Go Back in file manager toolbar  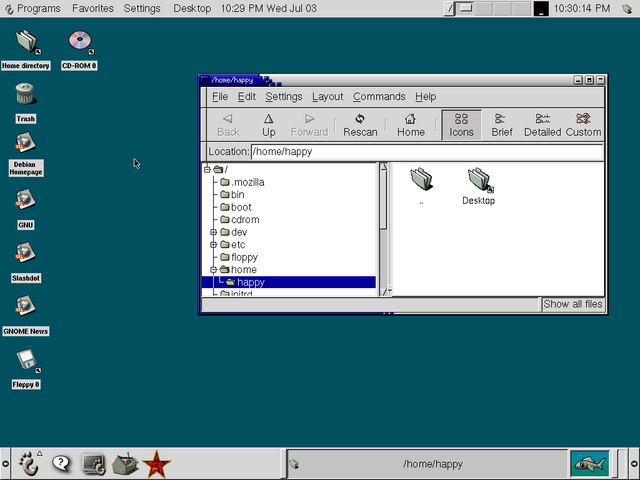click(x=228, y=125)
